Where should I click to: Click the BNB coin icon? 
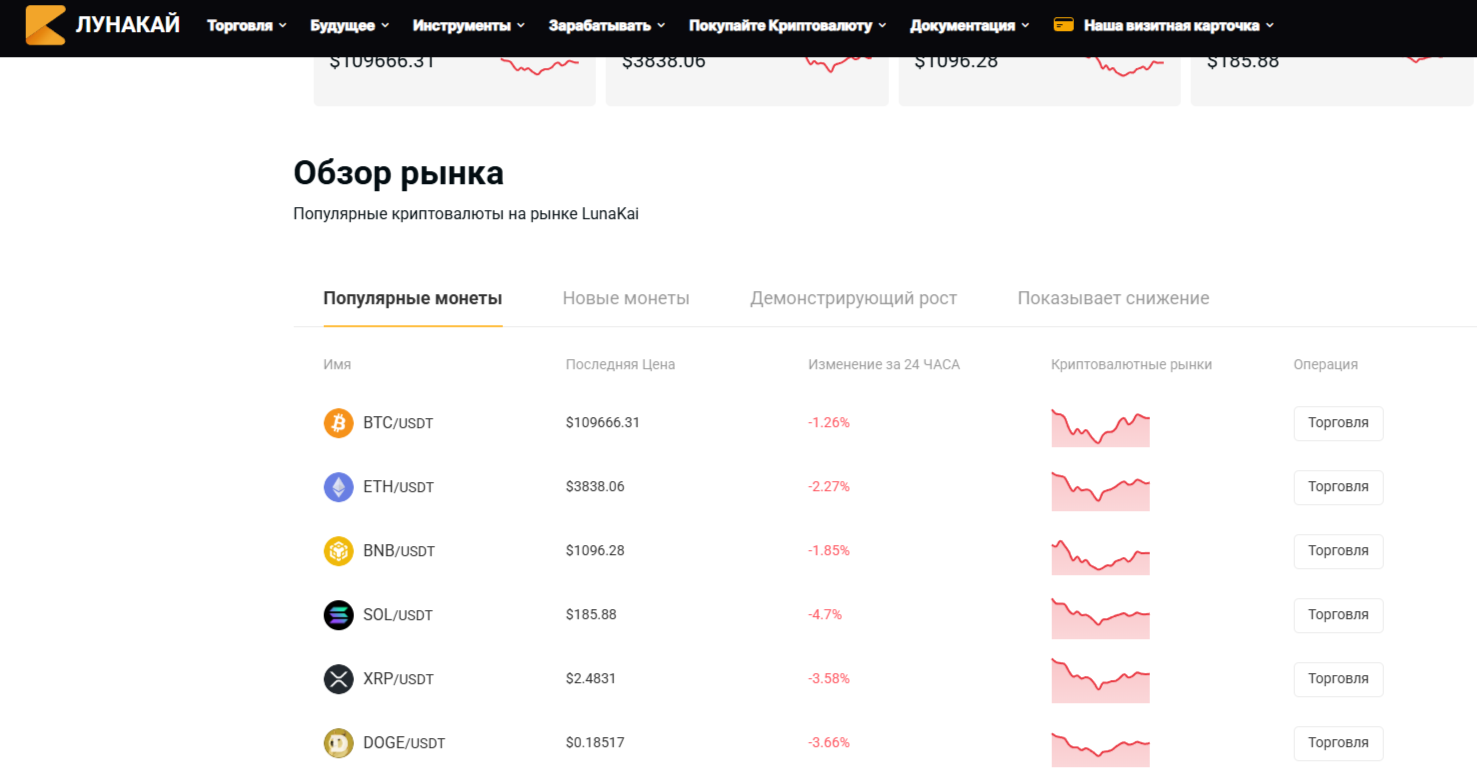pos(339,551)
